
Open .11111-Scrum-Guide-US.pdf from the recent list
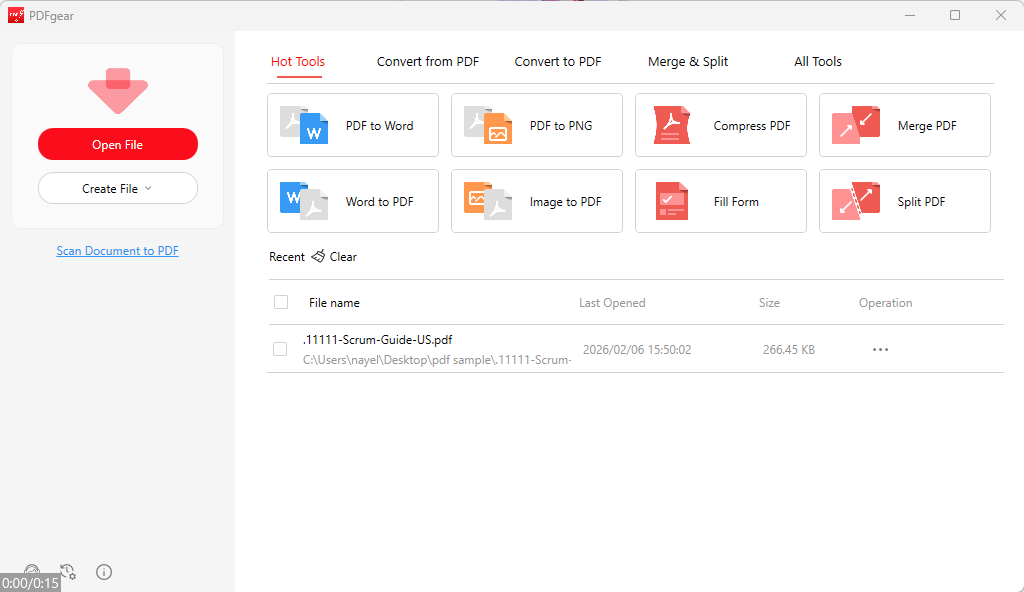[377, 340]
